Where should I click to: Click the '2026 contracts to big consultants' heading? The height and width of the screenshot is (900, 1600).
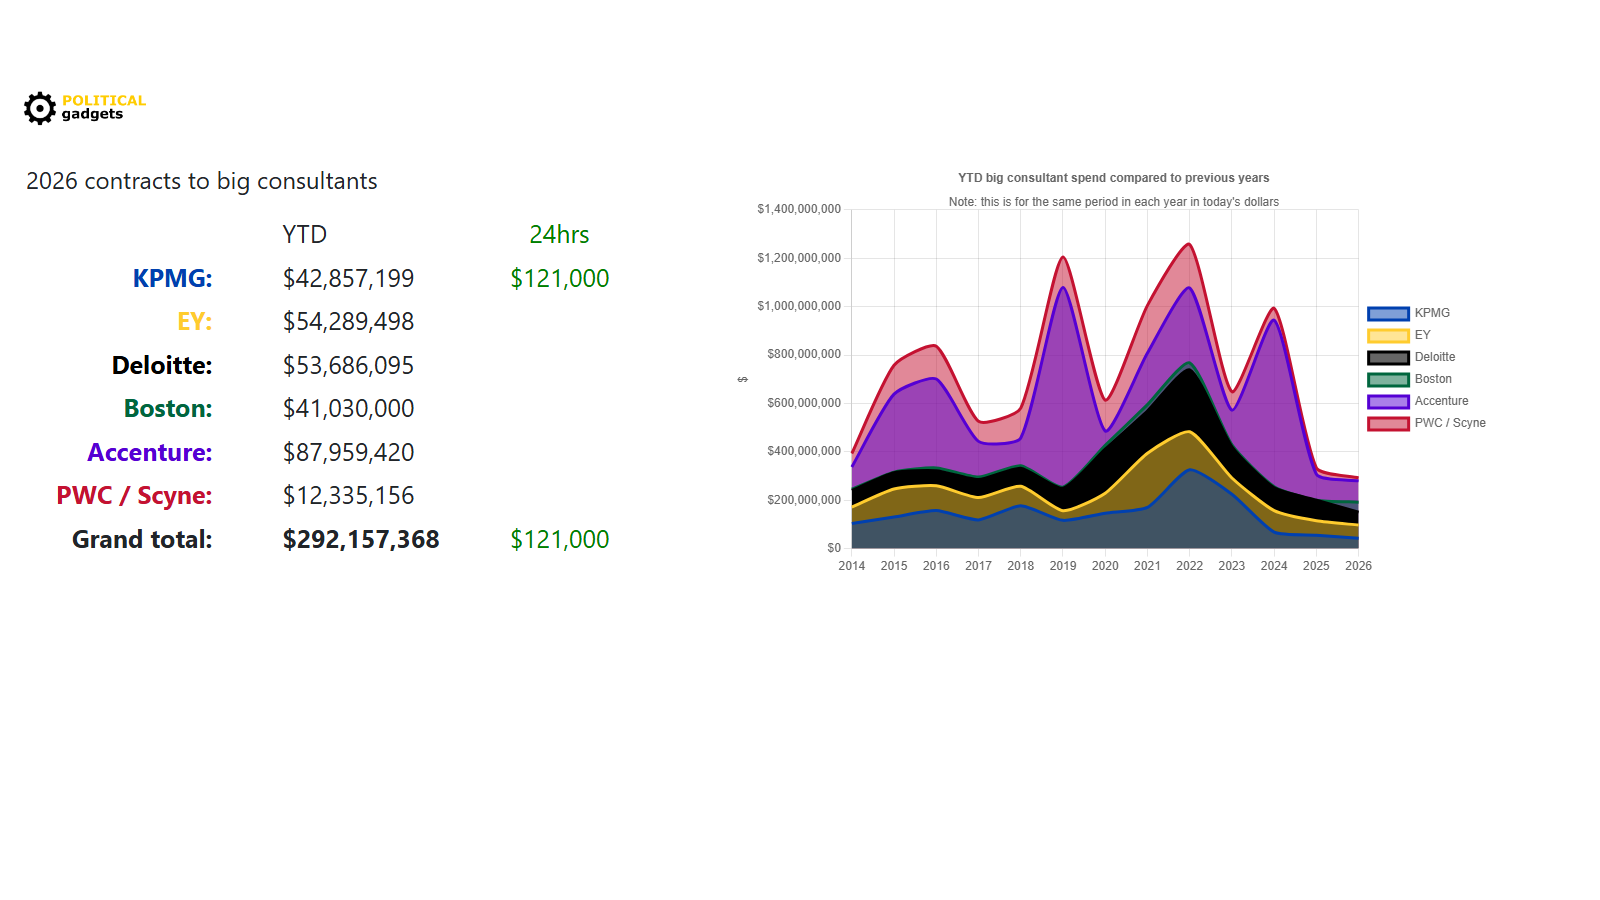[x=202, y=181]
